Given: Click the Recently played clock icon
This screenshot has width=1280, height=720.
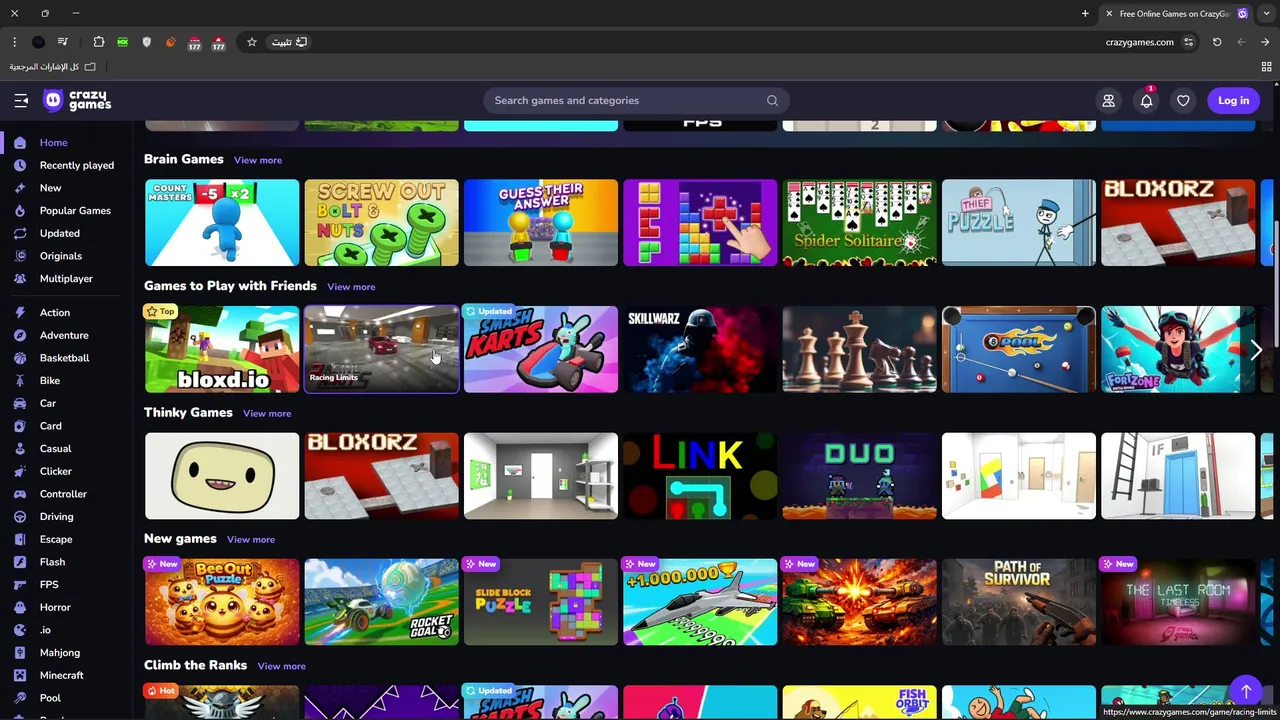Looking at the screenshot, I should click(x=20, y=165).
